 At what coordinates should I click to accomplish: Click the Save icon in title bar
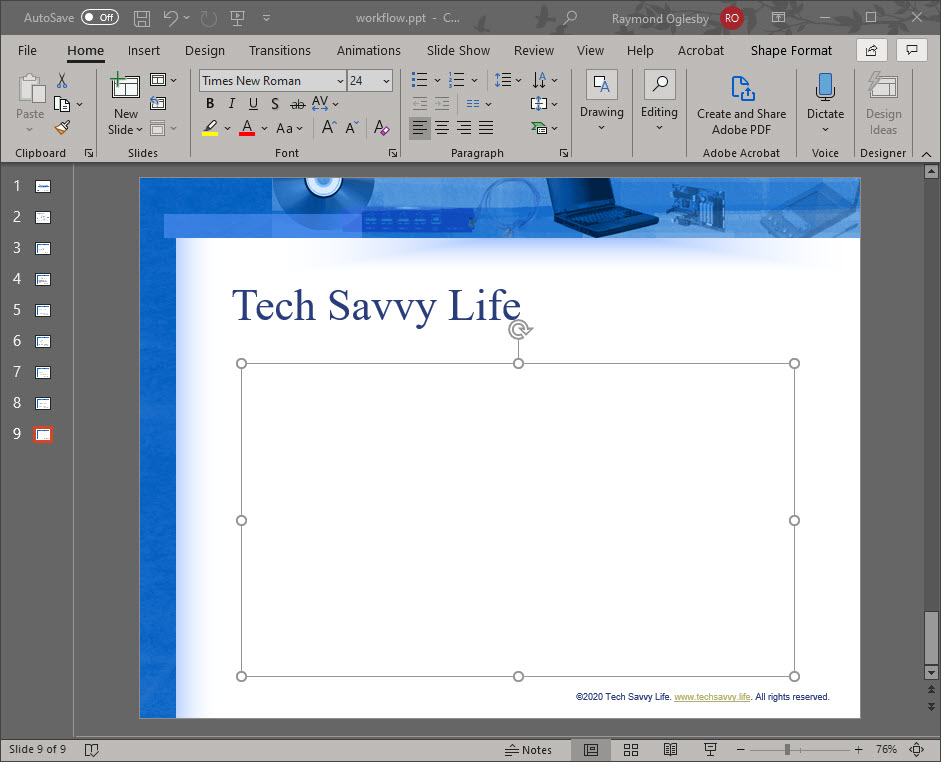(142, 18)
